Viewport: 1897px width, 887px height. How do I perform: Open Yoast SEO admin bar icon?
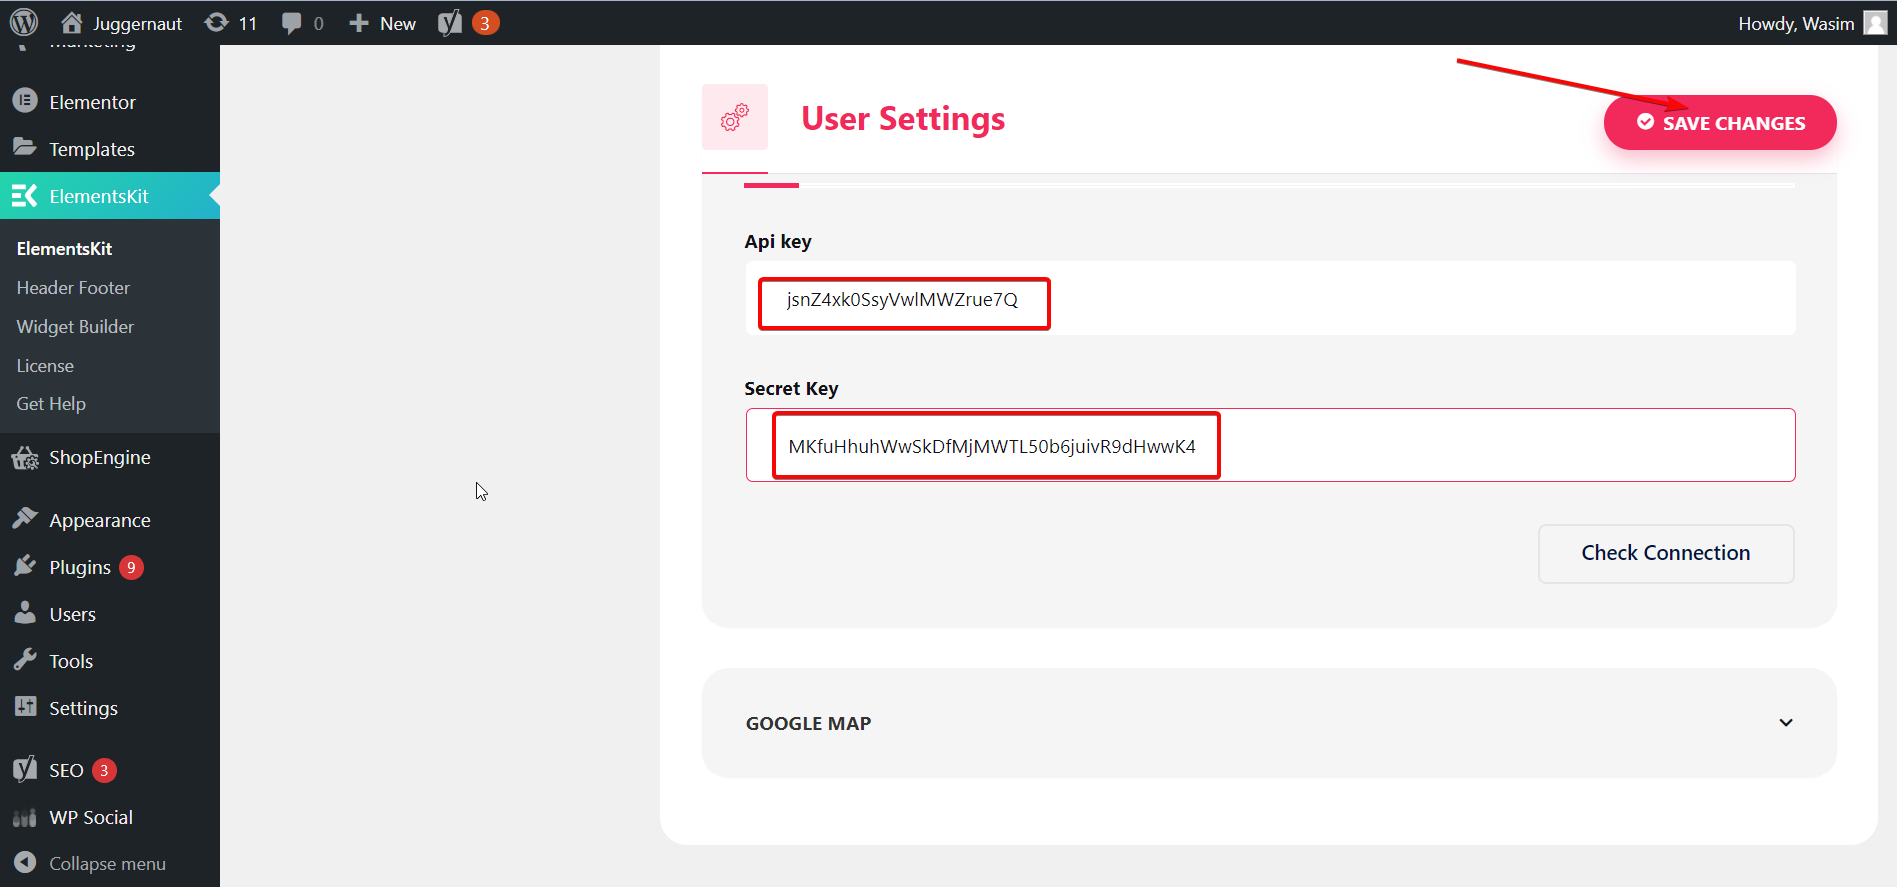pos(450,23)
